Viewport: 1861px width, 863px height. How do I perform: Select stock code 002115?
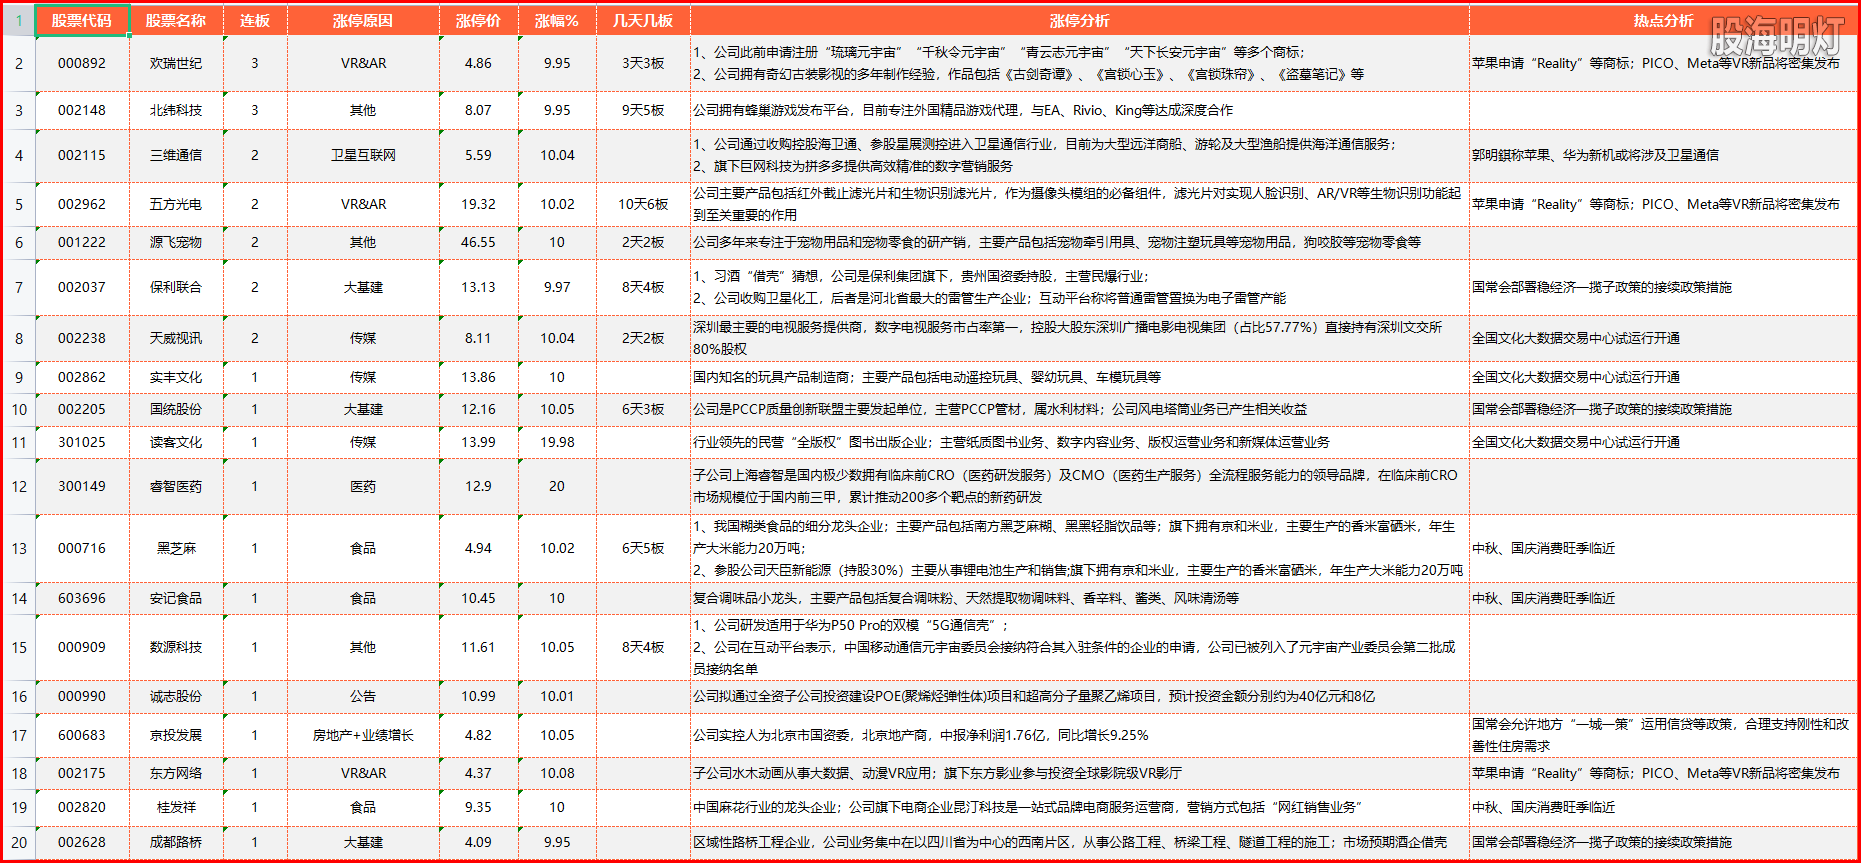(82, 155)
